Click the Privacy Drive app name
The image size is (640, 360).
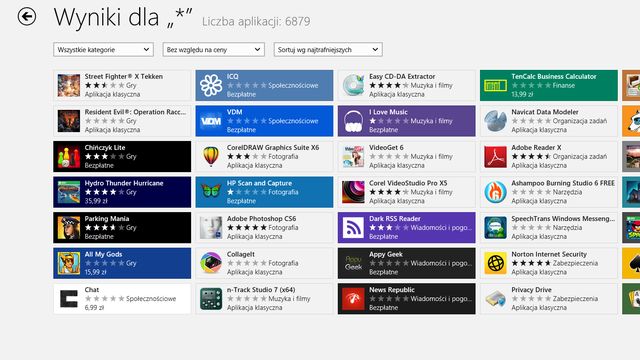click(x=531, y=289)
